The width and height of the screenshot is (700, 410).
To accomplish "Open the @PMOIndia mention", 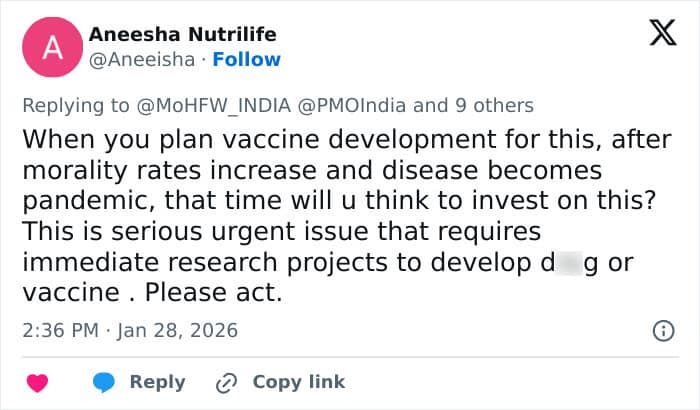I will pos(342,105).
